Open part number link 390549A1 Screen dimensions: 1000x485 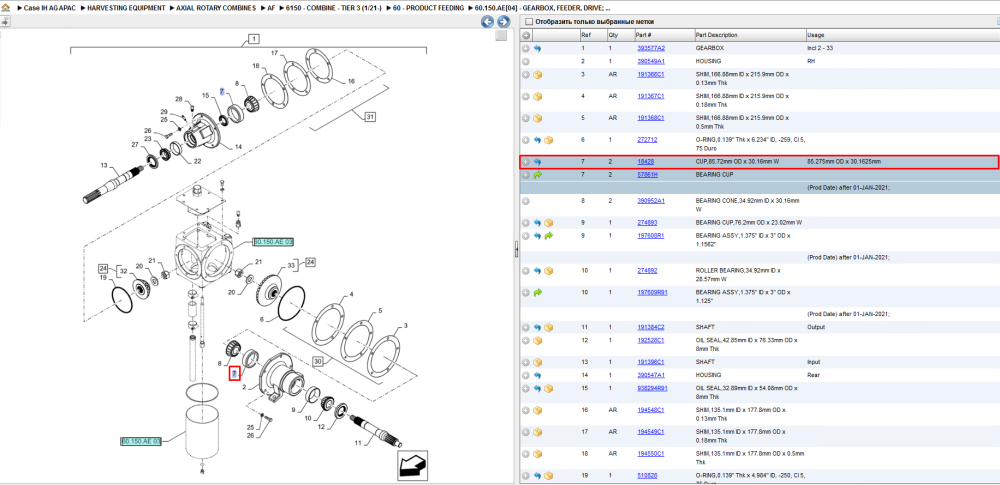tap(651, 62)
